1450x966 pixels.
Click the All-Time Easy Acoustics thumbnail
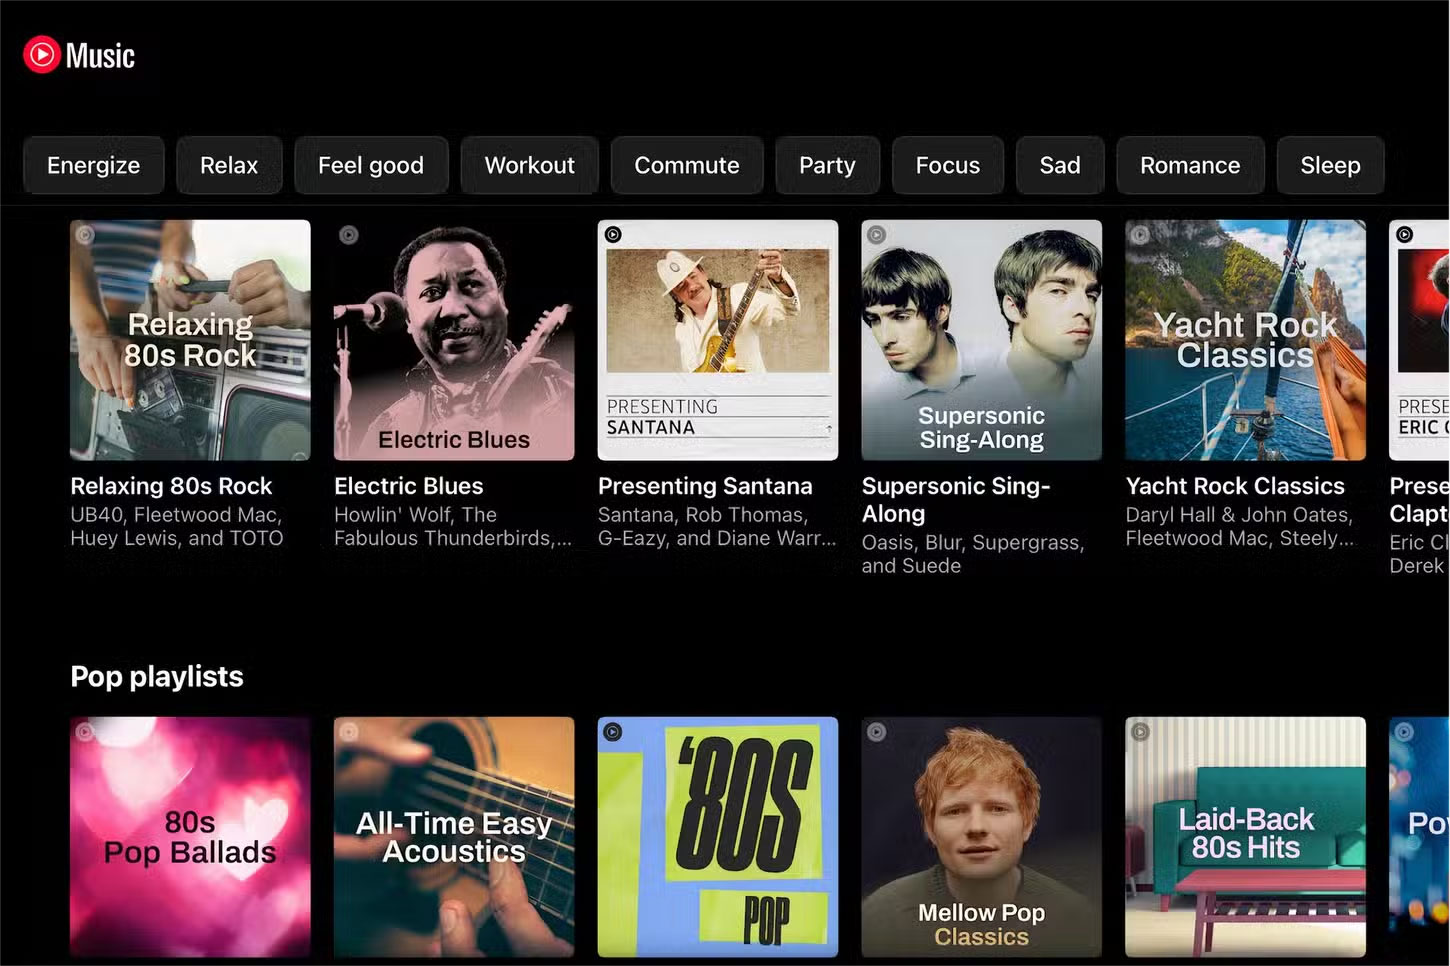tap(454, 838)
